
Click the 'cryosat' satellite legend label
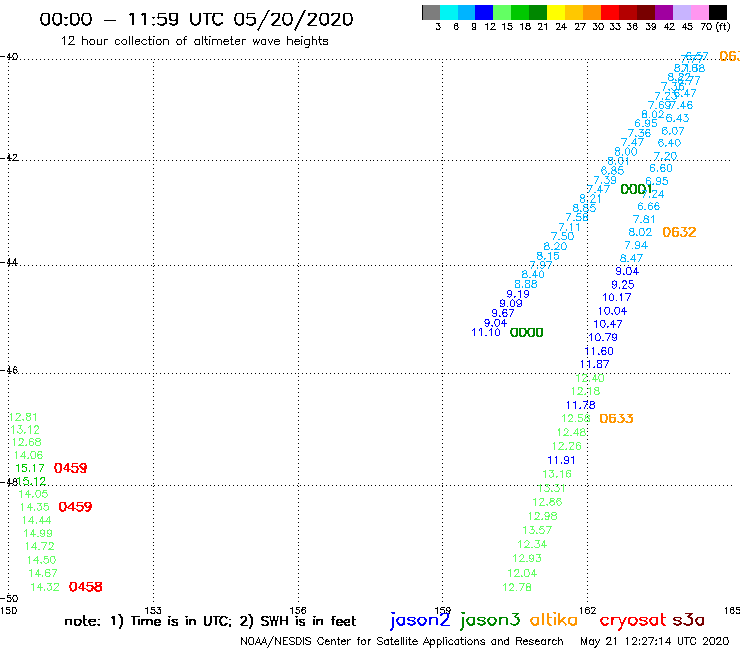633,621
